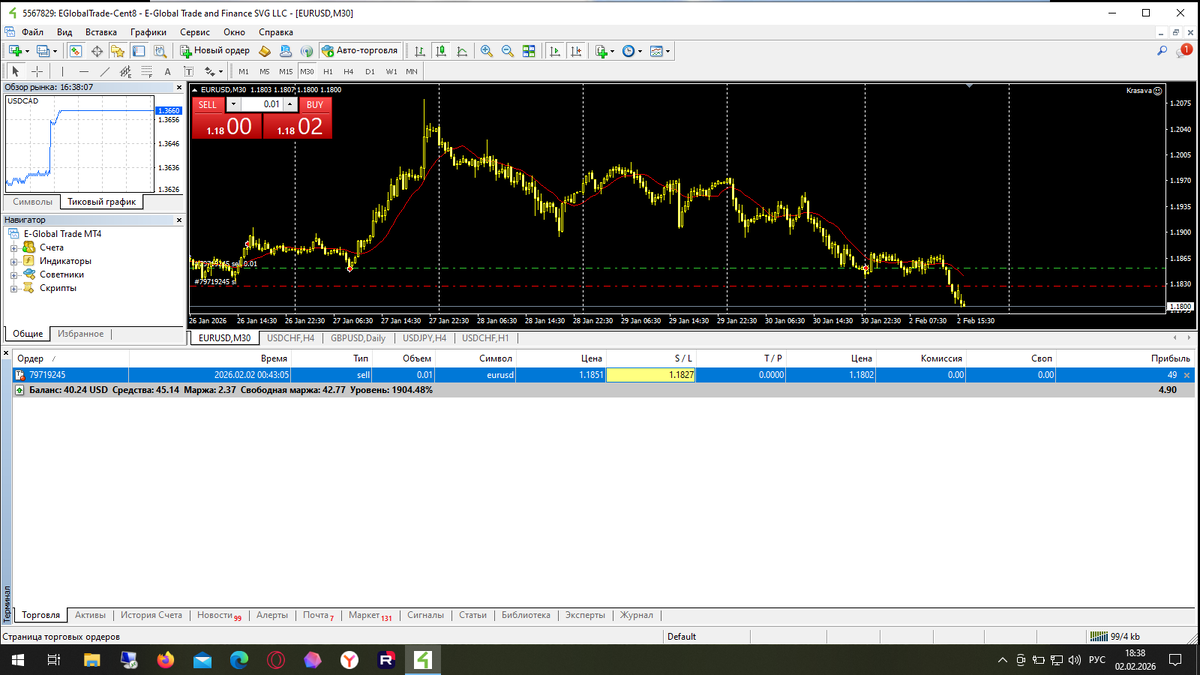Toggle chart auto-scroll icon
The width and height of the screenshot is (1200, 675).
[555, 50]
